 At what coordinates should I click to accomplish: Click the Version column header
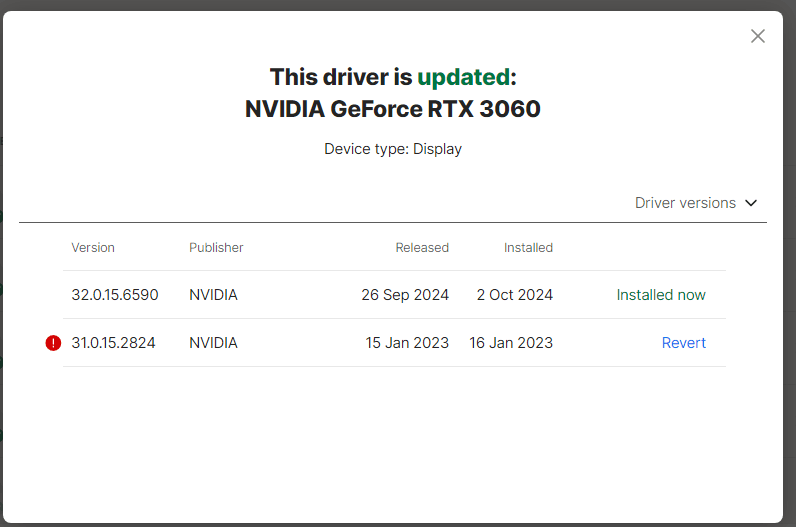pyautogui.click(x=93, y=248)
